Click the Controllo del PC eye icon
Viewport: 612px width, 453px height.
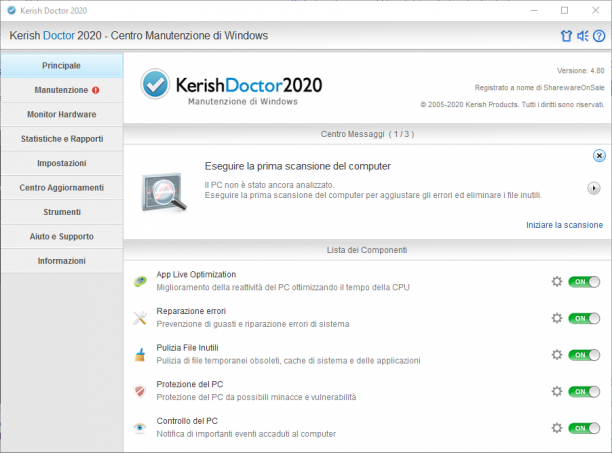(x=140, y=428)
